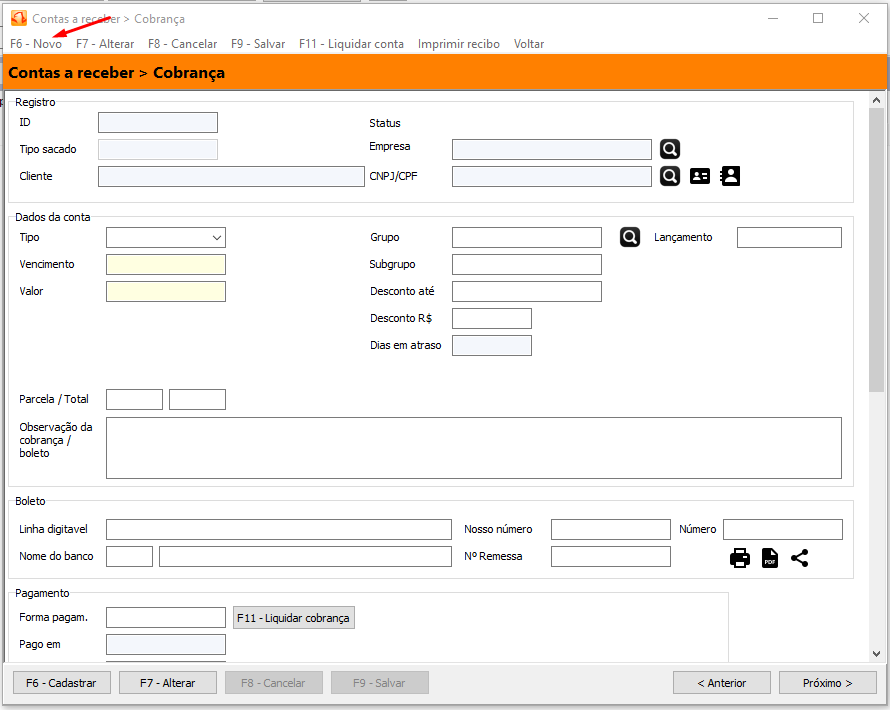890x710 pixels.
Task: Expand the Tipo dropdown
Action: pos(217,238)
